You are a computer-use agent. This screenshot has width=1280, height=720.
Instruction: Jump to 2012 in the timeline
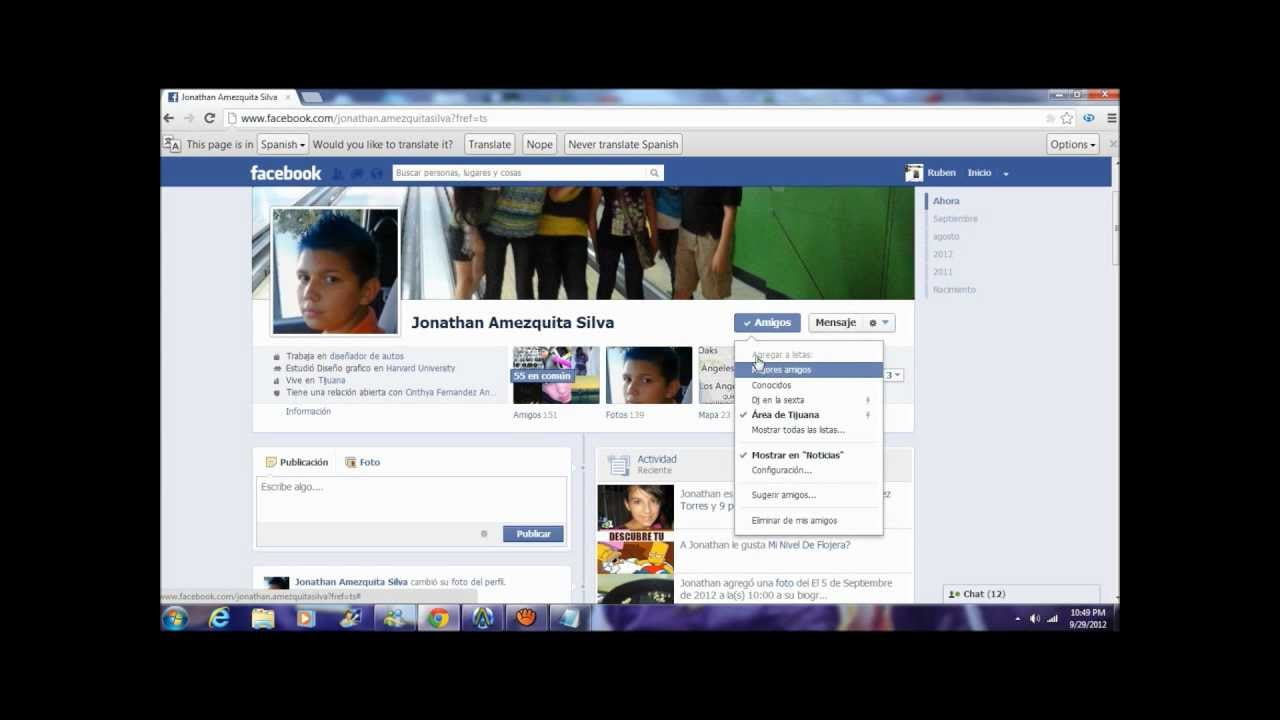tap(943, 254)
